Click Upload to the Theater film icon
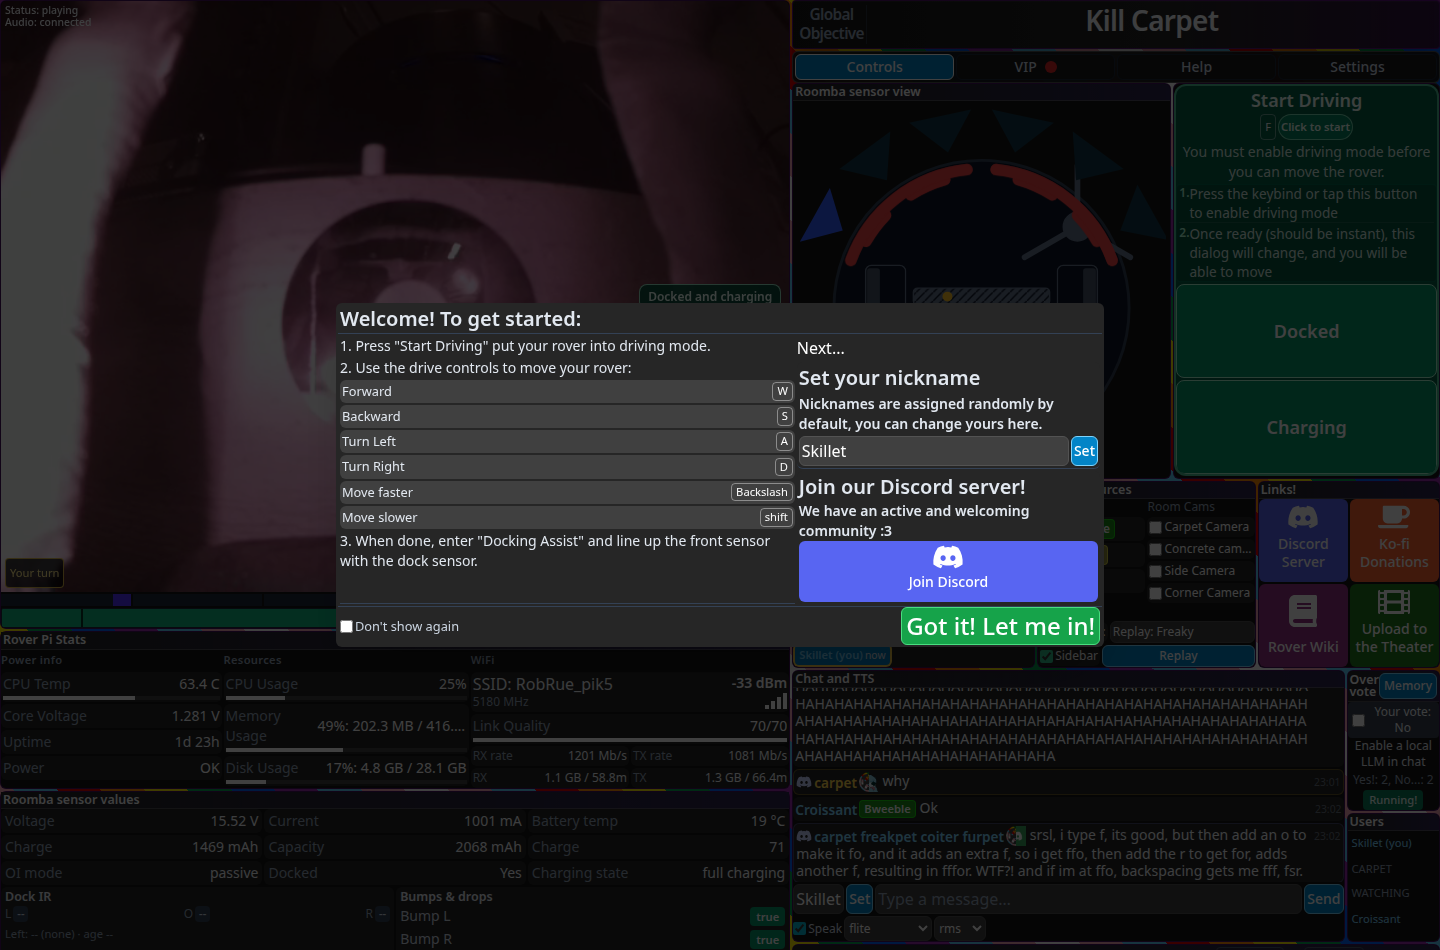This screenshot has height=950, width=1440. (1394, 601)
